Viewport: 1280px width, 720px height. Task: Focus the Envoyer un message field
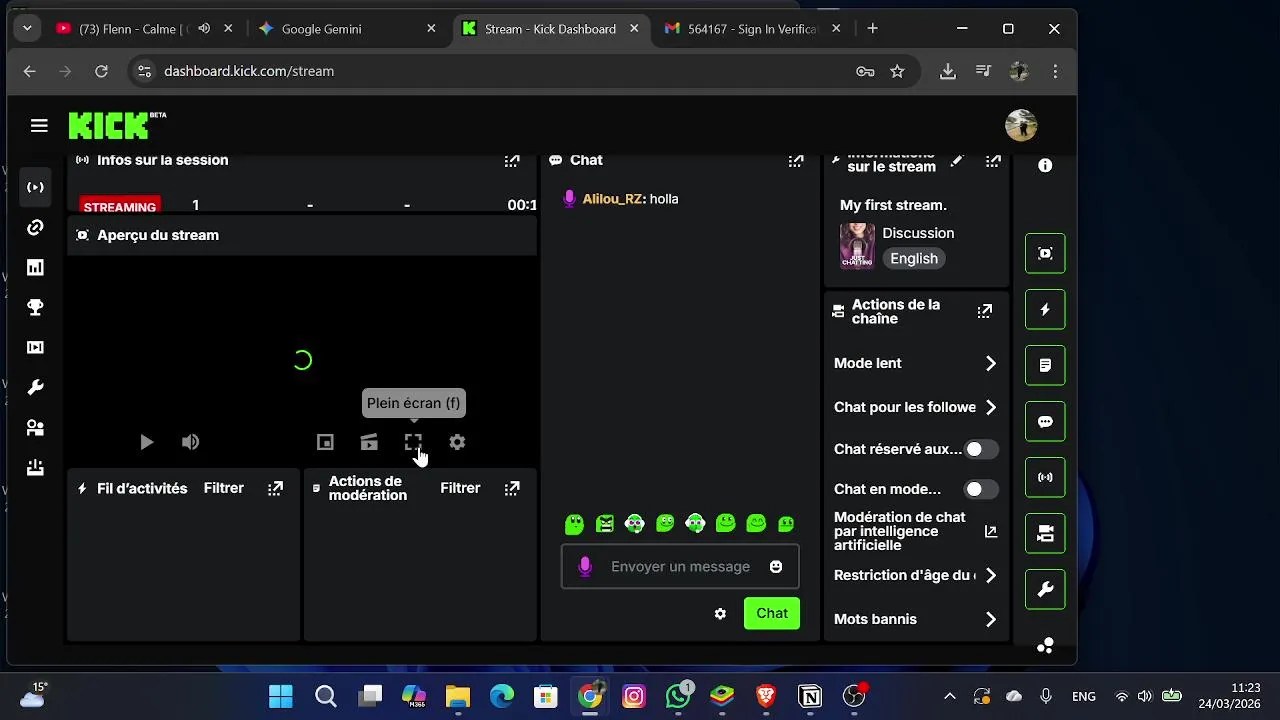point(680,567)
